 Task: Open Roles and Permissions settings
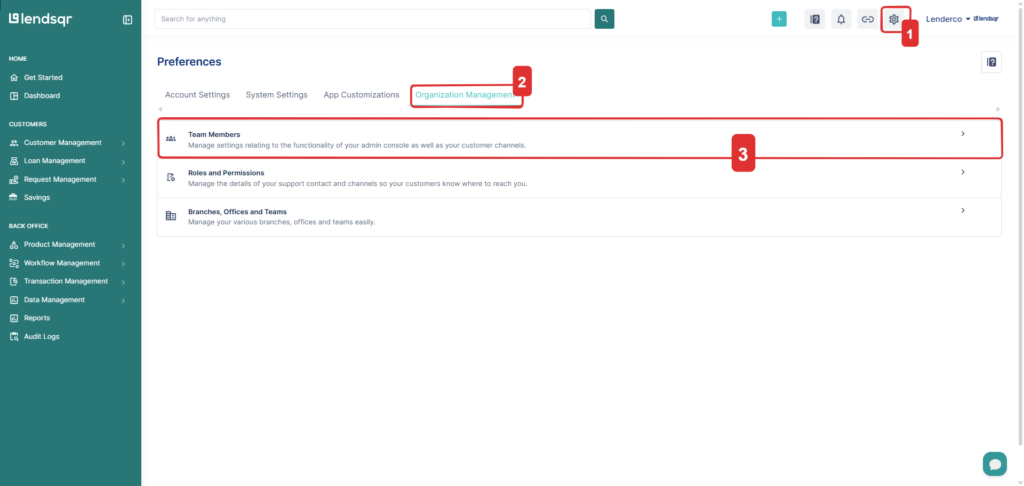[578, 178]
